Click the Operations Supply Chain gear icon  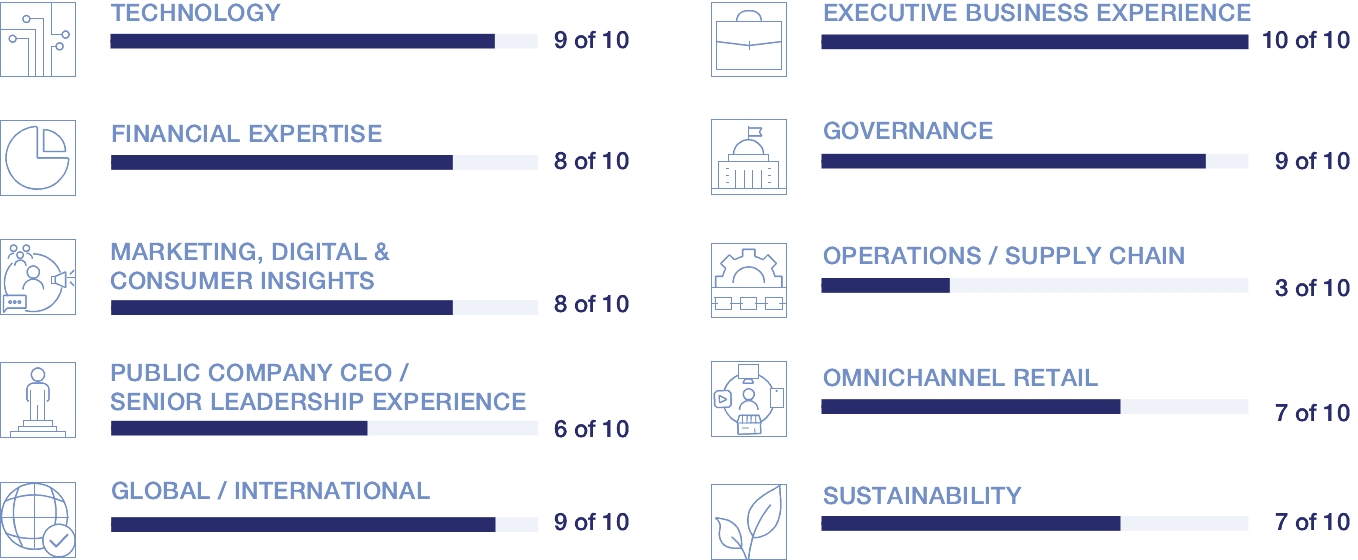pyautogui.click(x=749, y=280)
